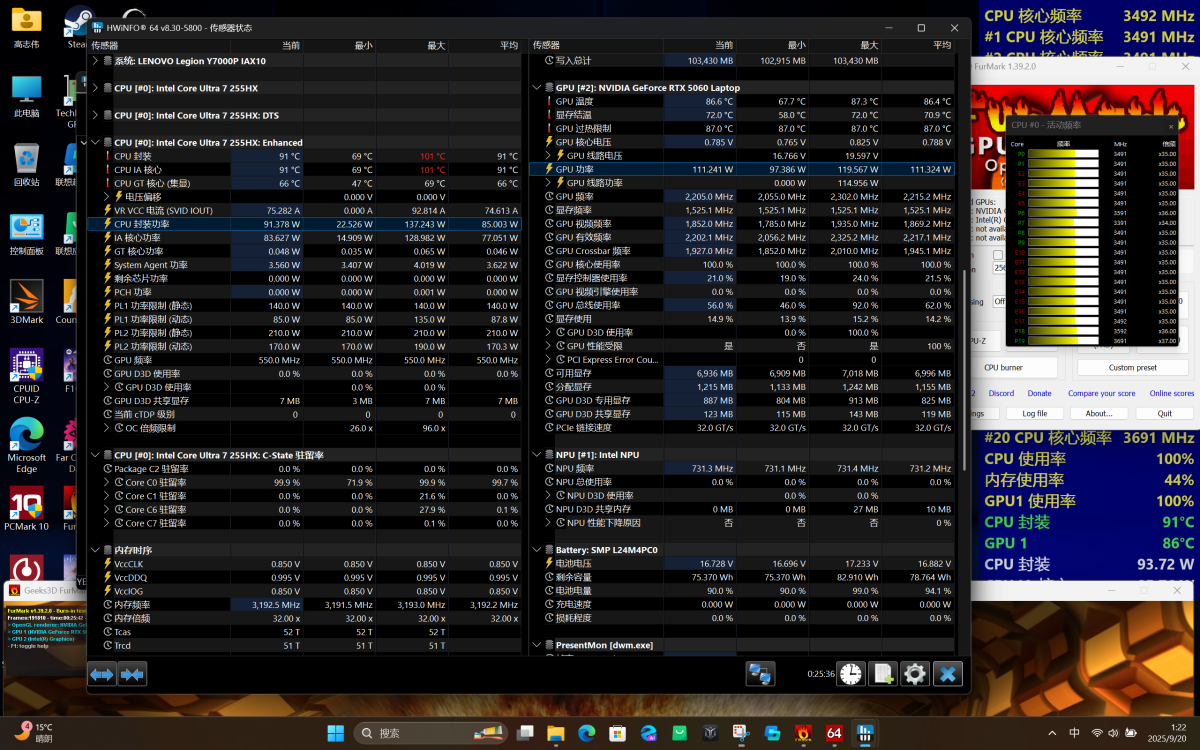This screenshot has height=750, width=1200.
Task: Click the log file save icon
Action: click(883, 674)
